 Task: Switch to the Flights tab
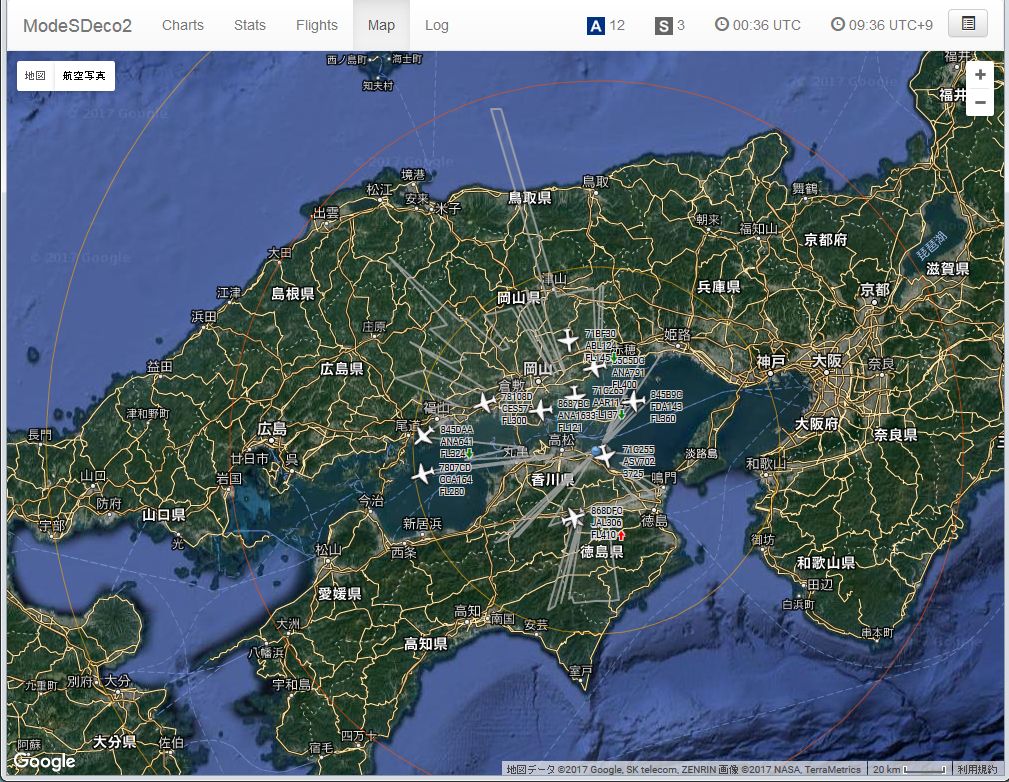tap(317, 25)
